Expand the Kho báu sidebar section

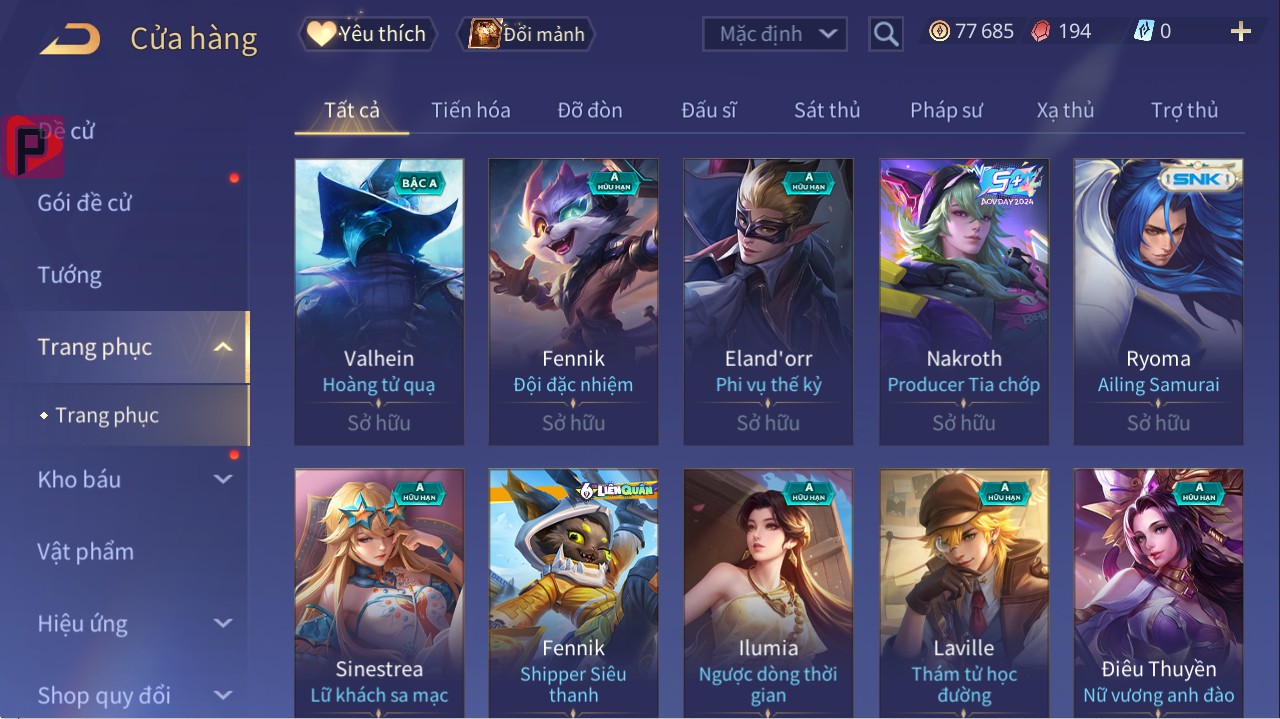tap(223, 479)
